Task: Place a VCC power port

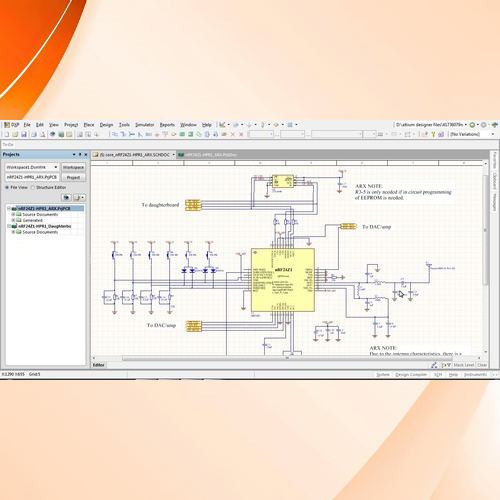Action: (x=165, y=134)
